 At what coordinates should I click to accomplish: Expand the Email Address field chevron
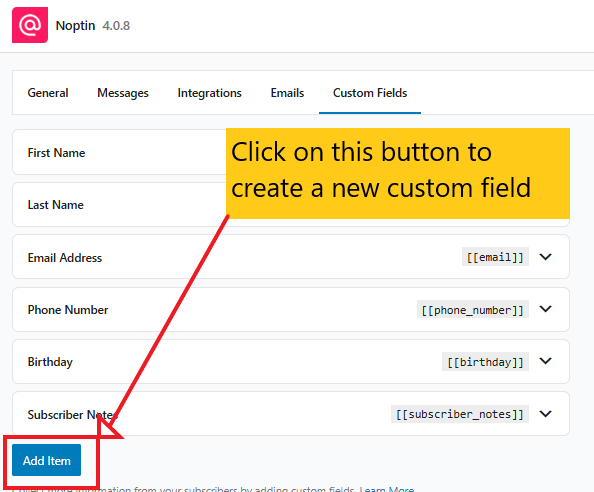(546, 257)
